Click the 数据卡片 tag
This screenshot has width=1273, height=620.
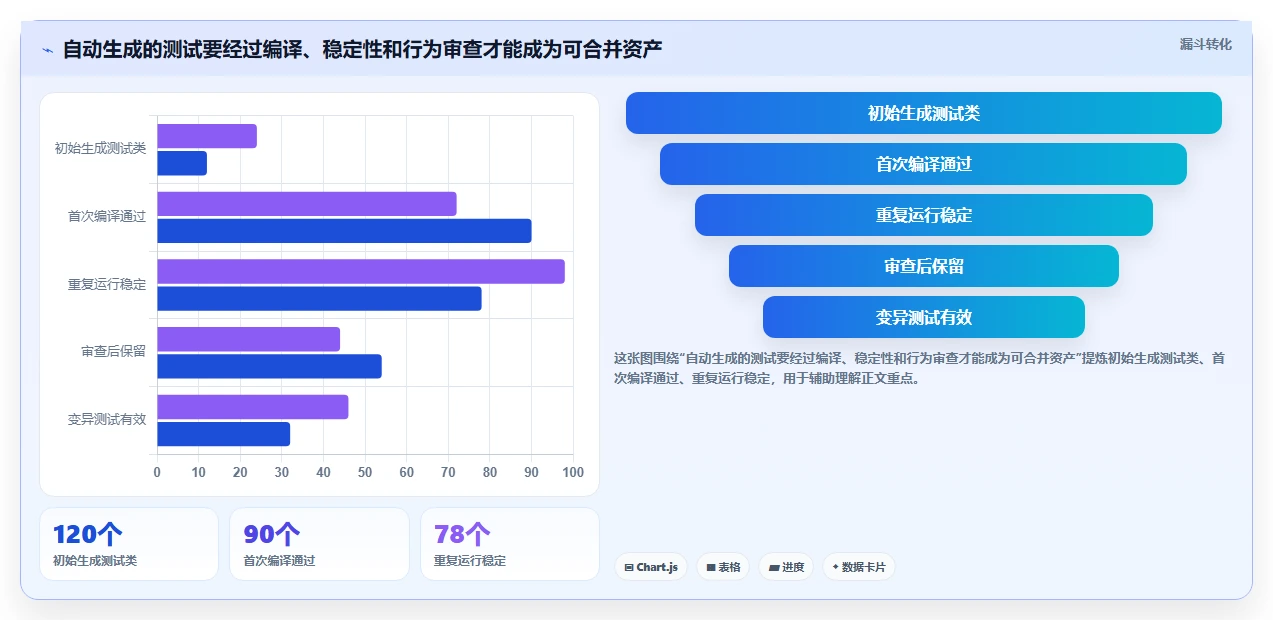(859, 567)
